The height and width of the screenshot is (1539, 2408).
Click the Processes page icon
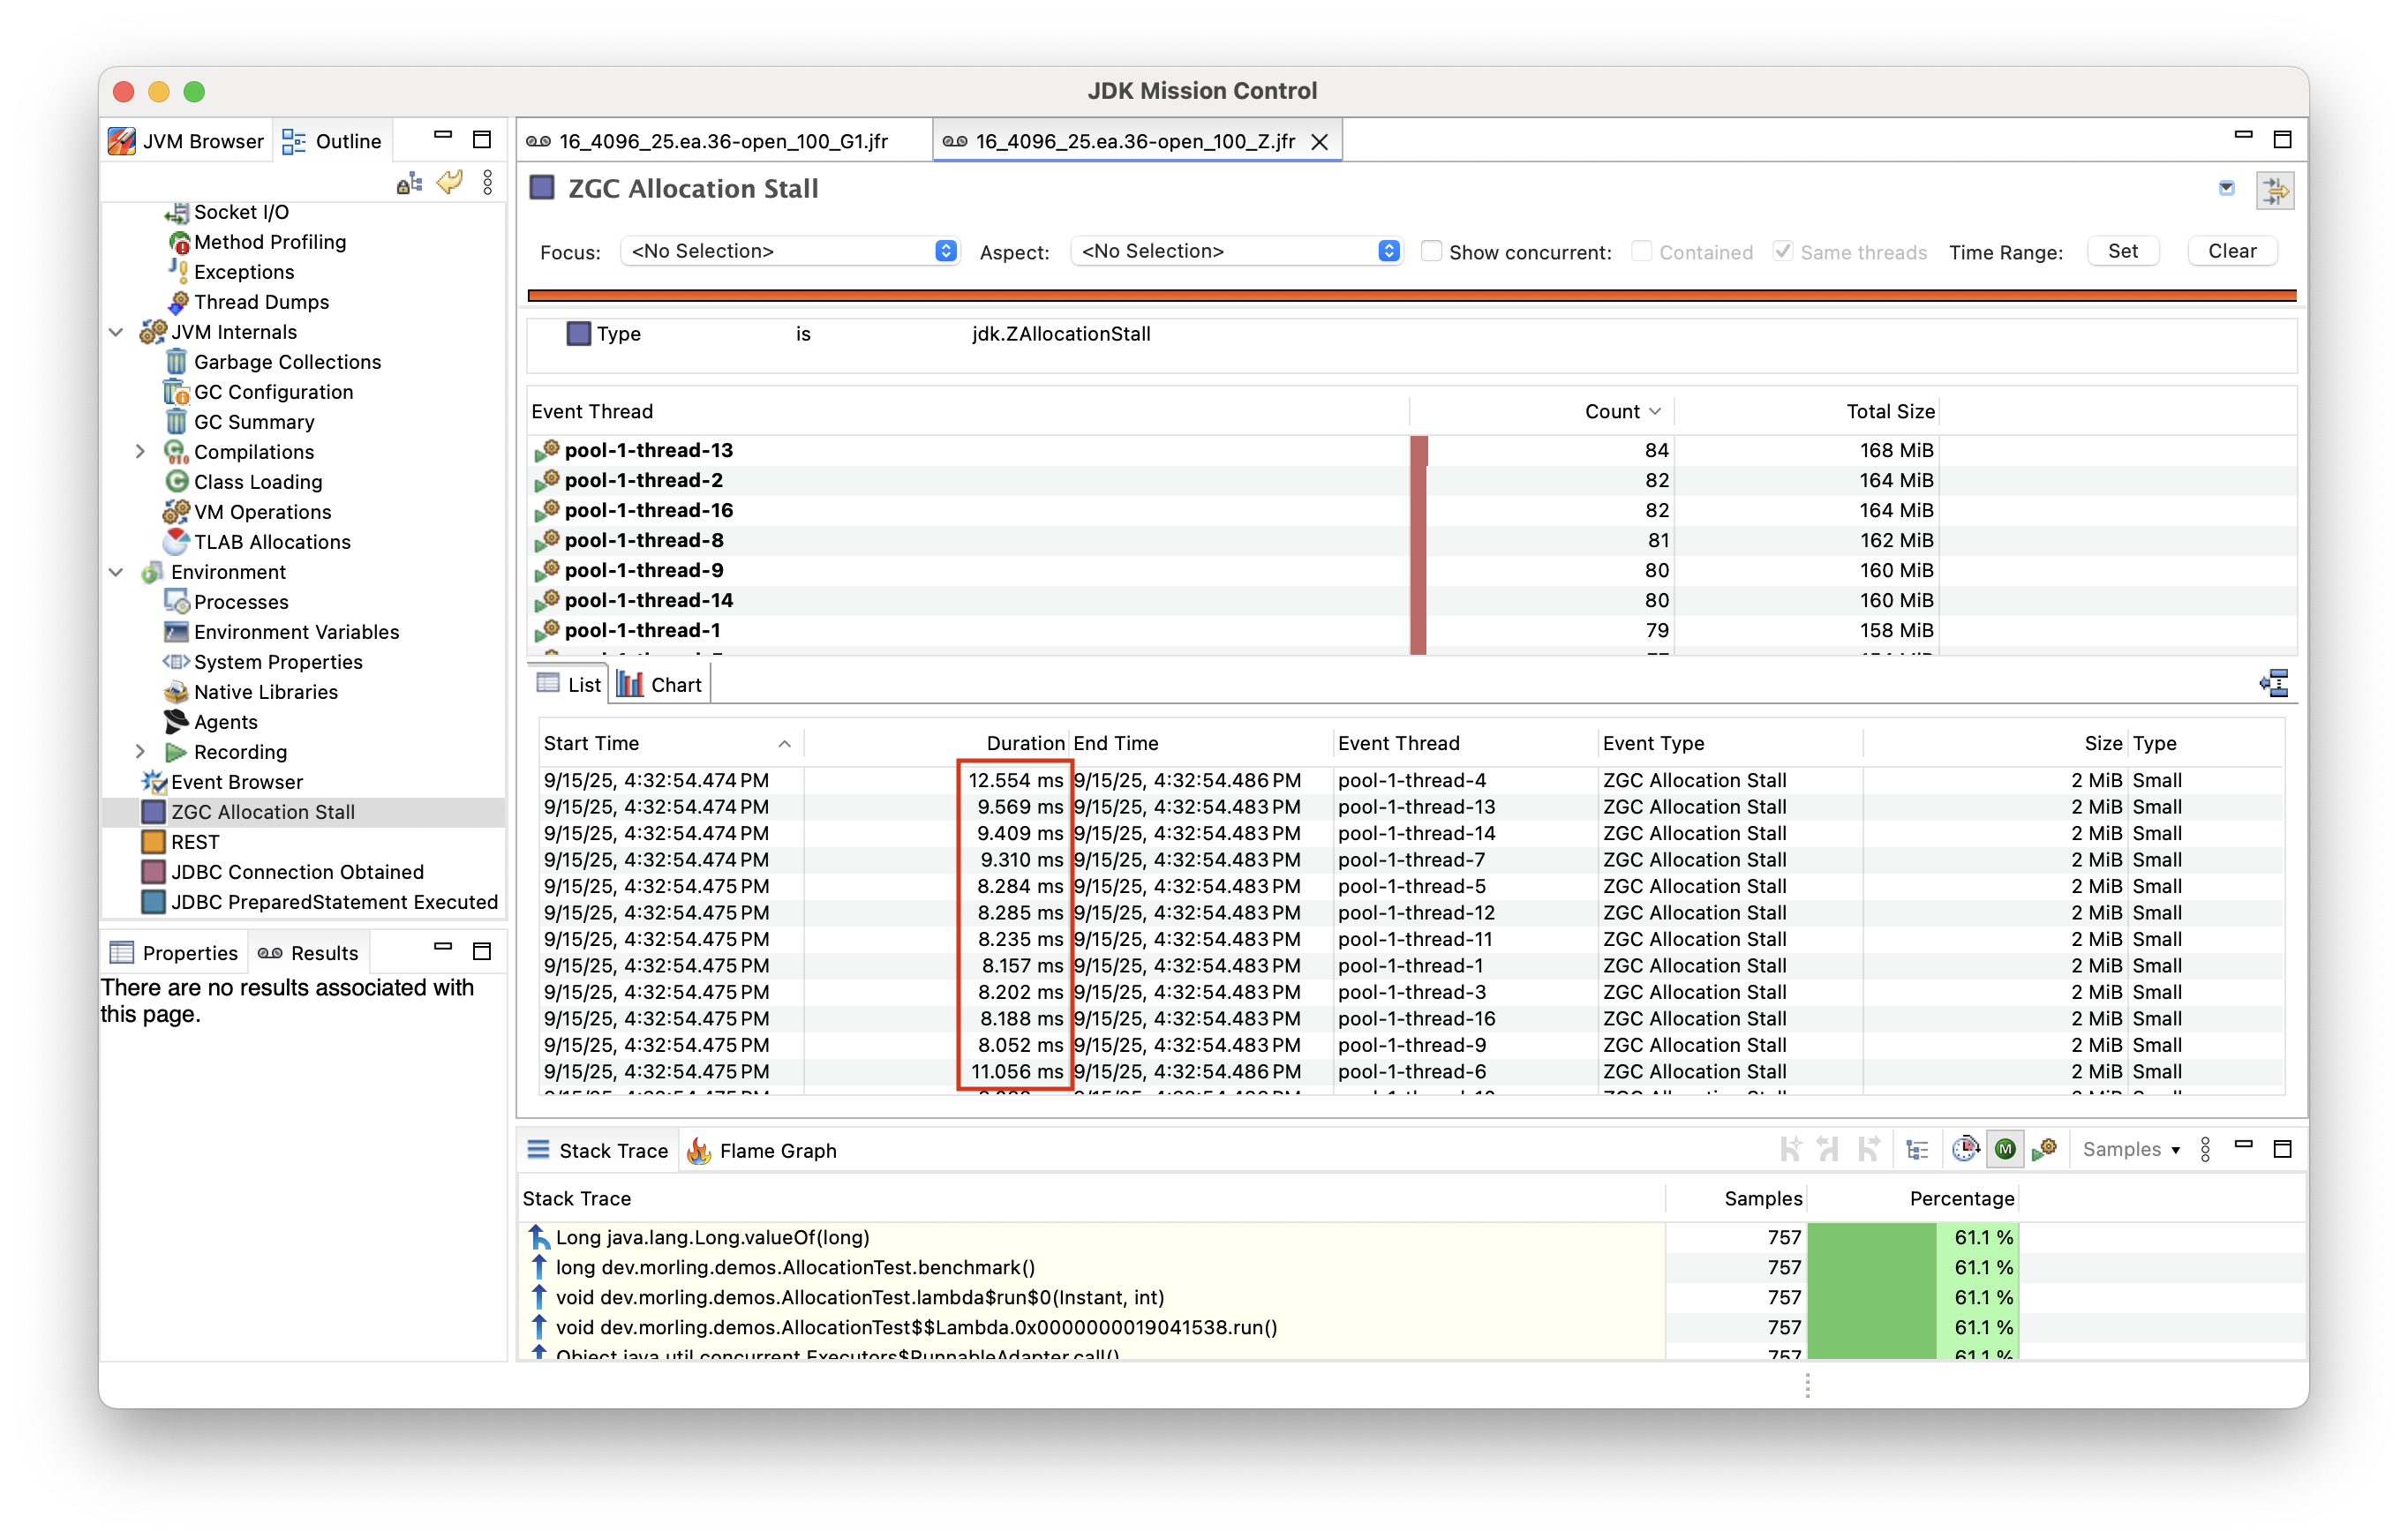pyautogui.click(x=176, y=602)
